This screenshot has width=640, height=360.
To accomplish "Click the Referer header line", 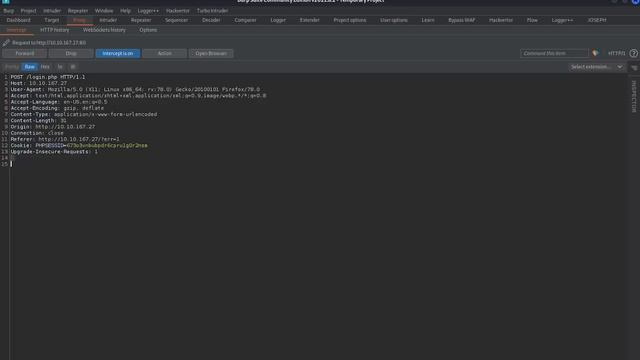I will click(65, 139).
